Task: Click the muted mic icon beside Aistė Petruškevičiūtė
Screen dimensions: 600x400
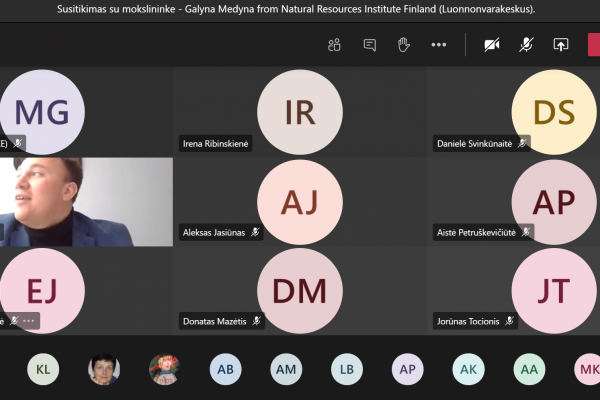Action: 526,232
